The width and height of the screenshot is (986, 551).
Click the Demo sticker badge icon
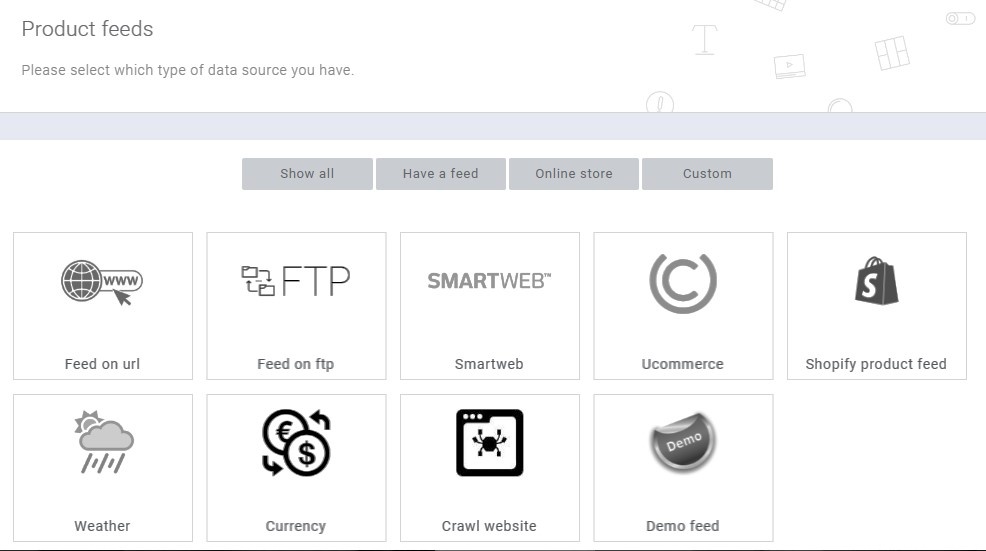point(683,442)
